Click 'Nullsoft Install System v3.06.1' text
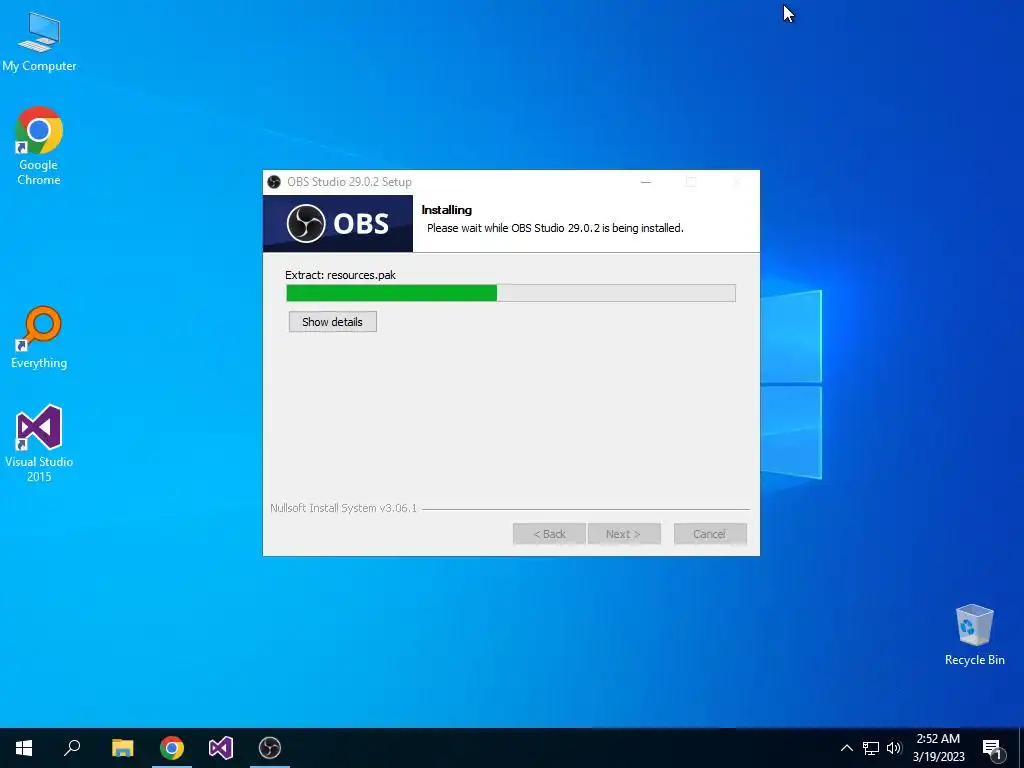This screenshot has height=768, width=1024. coord(344,508)
